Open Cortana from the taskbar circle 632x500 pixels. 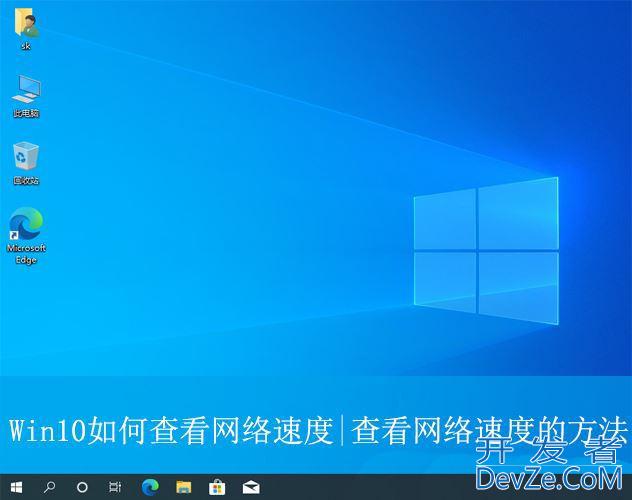click(x=83, y=487)
